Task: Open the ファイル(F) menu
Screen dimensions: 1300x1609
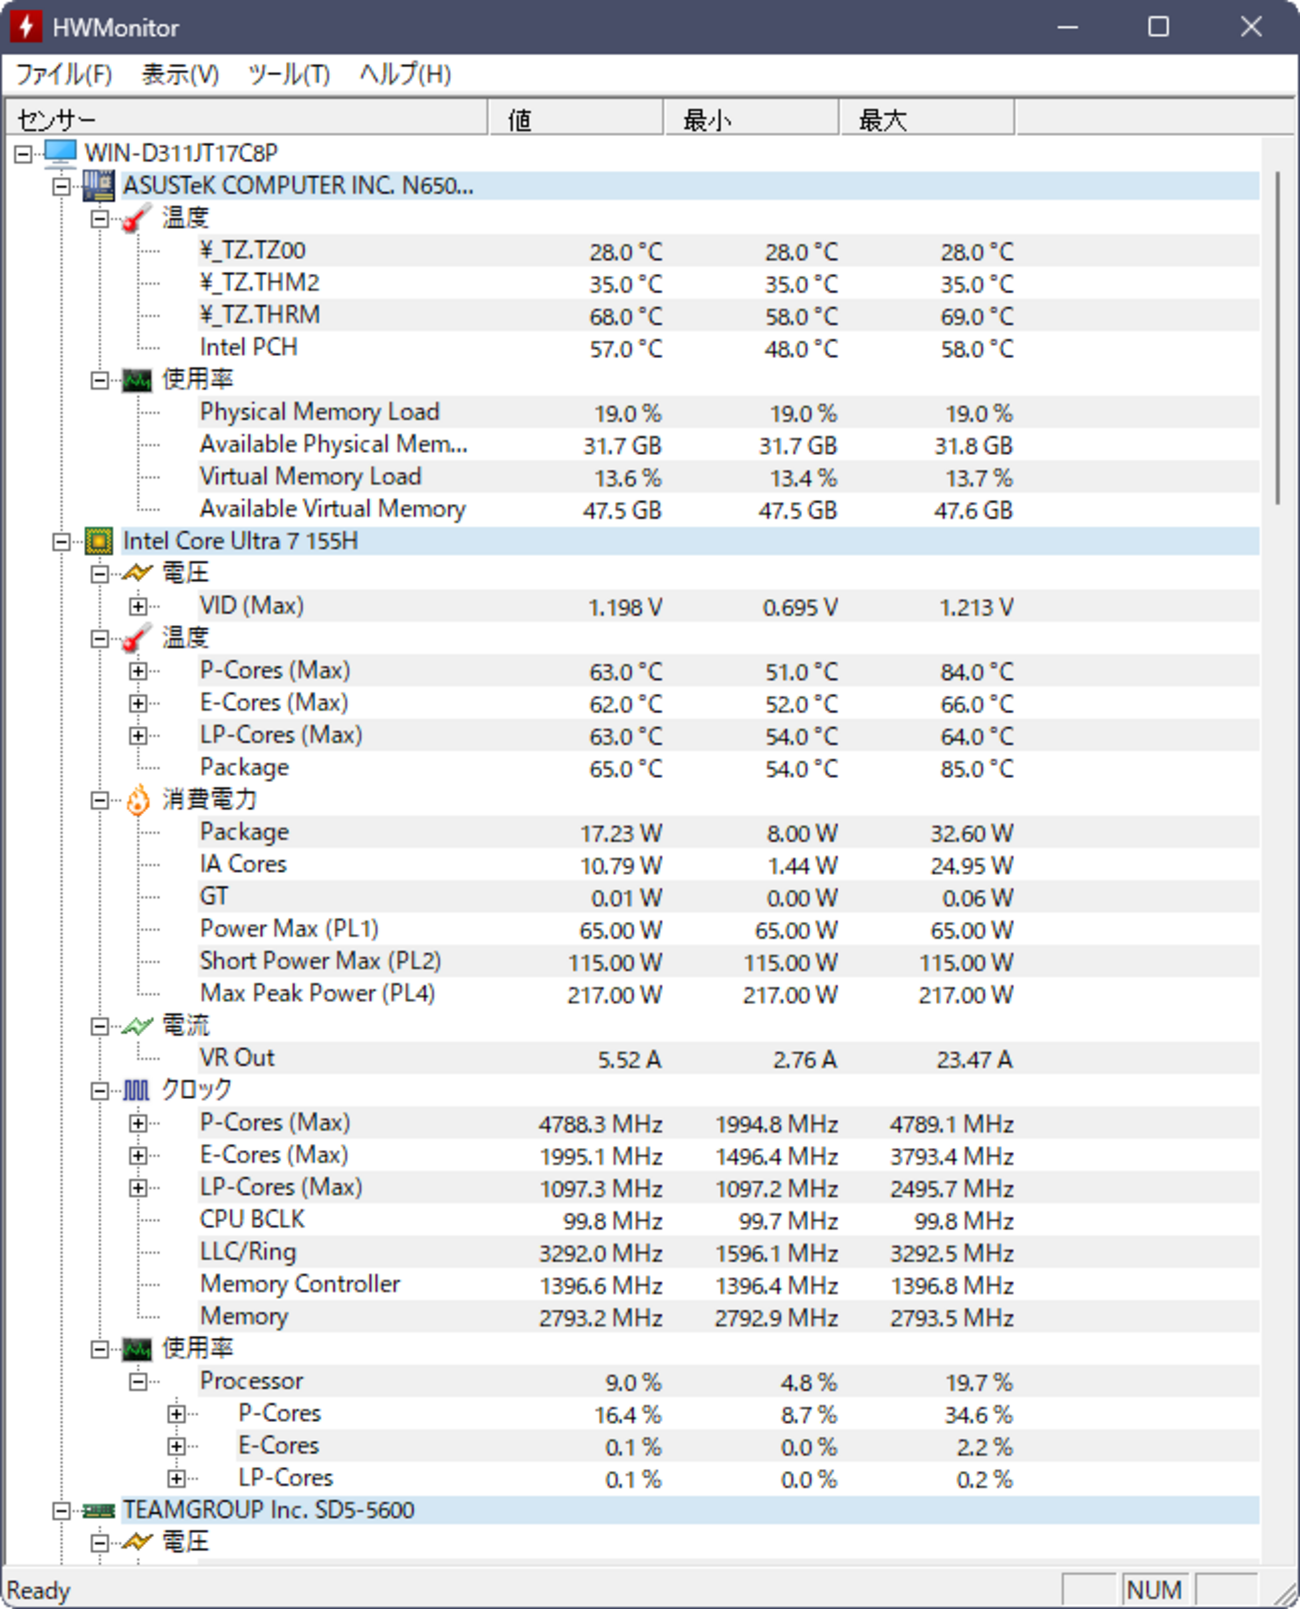Action: coord(64,75)
